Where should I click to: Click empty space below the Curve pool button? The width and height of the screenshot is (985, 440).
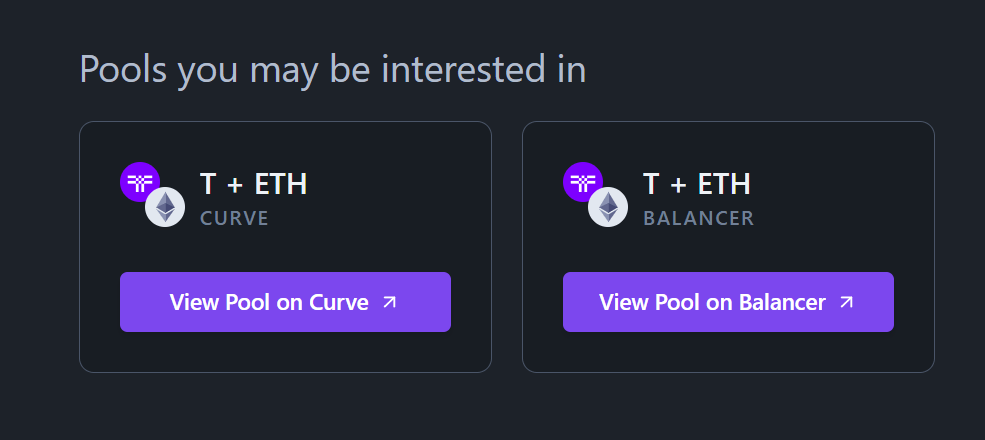[285, 352]
